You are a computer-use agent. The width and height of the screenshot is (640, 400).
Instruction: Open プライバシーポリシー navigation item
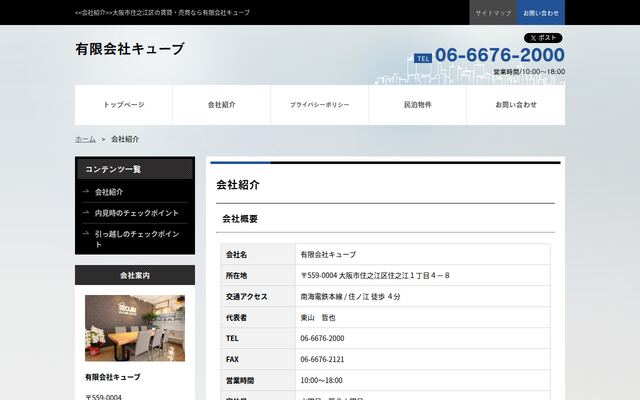click(x=320, y=105)
